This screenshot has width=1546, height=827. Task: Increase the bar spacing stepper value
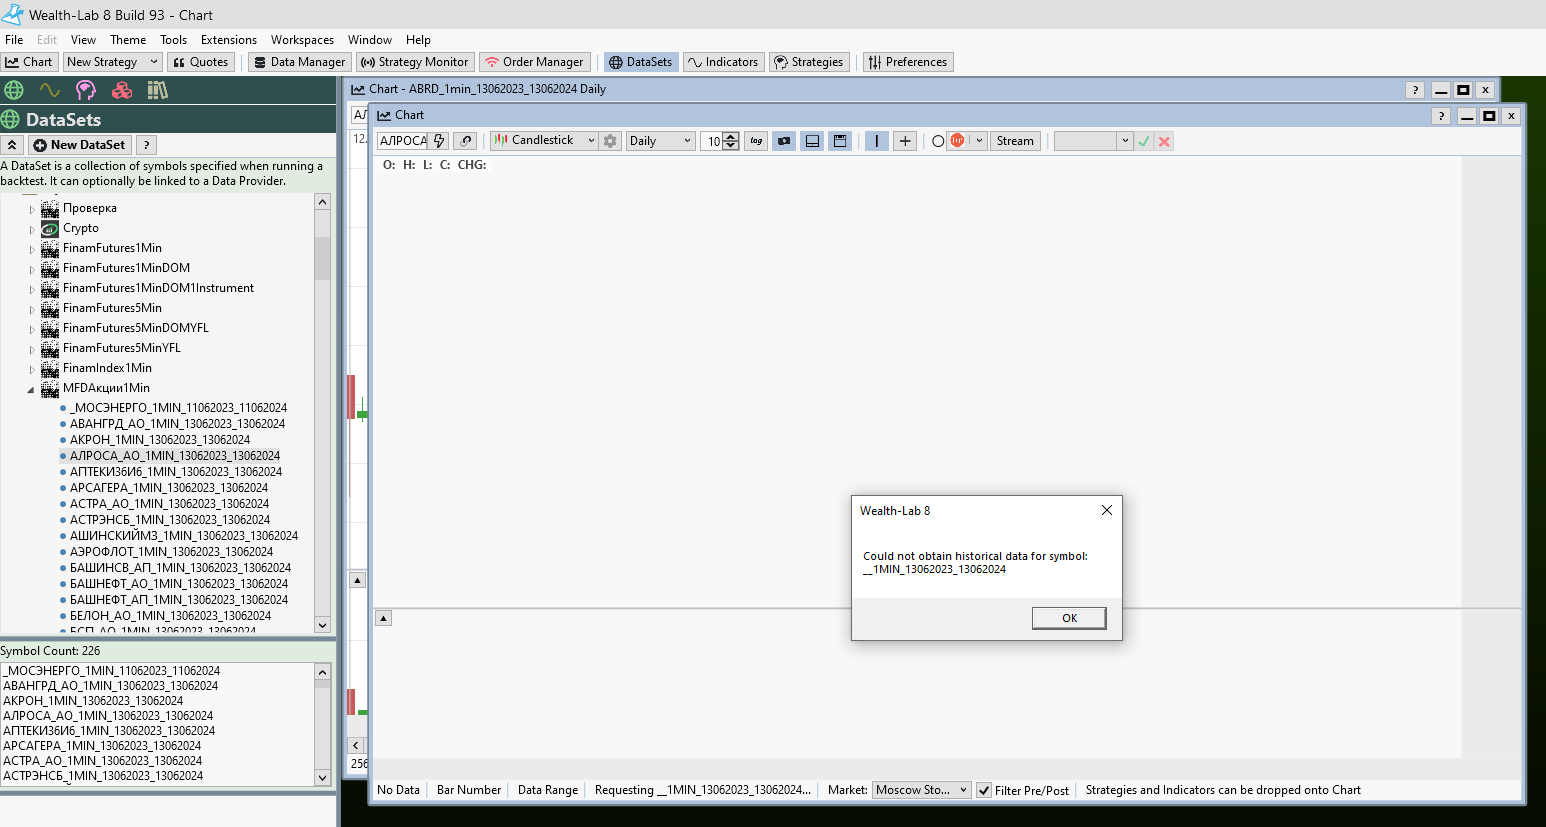point(732,137)
